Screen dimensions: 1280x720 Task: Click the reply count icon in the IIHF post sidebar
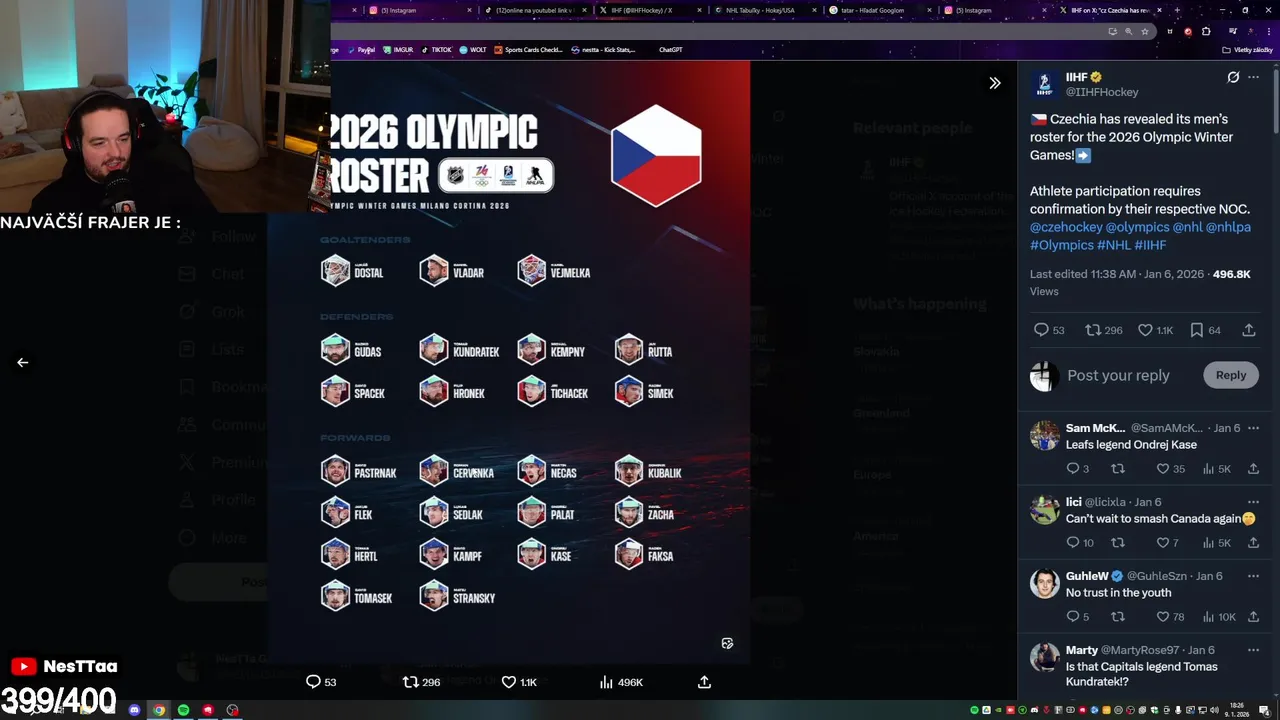click(1041, 330)
